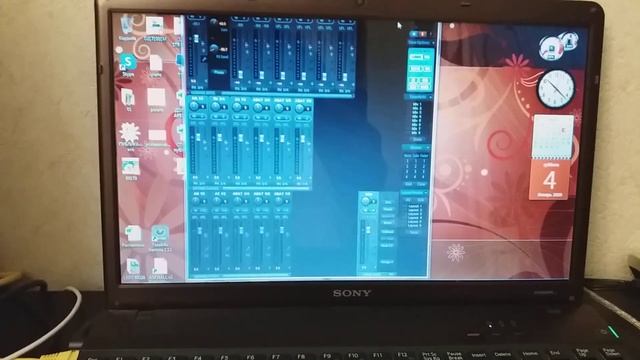
Task: Click the Main channel fader handle
Action: tap(369, 229)
